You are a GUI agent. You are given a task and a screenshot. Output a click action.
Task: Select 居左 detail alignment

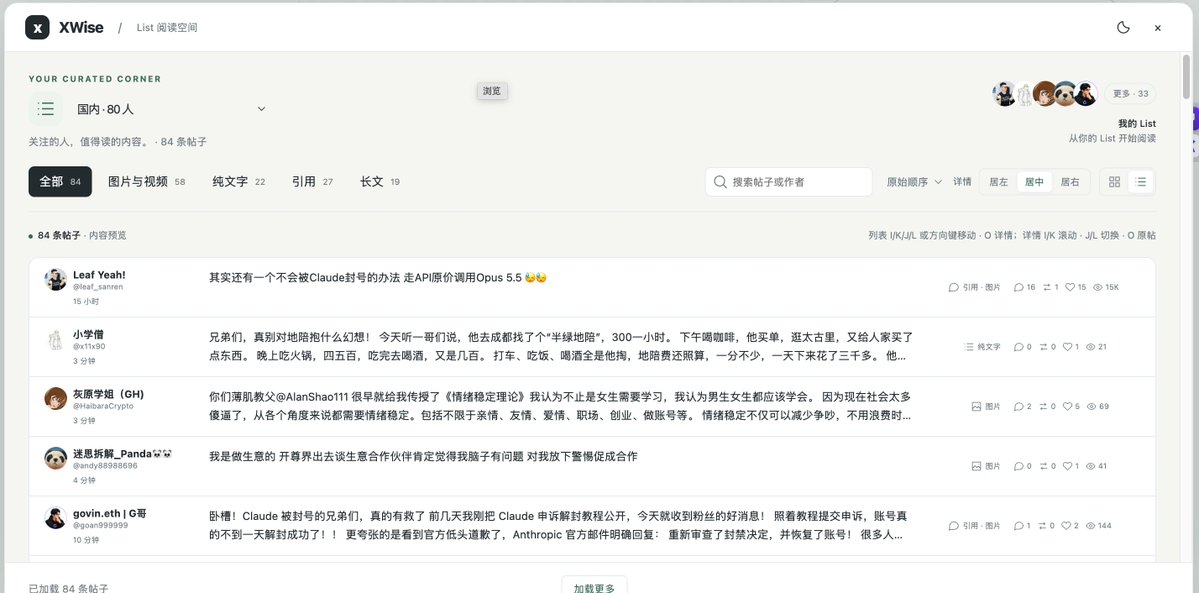point(999,182)
